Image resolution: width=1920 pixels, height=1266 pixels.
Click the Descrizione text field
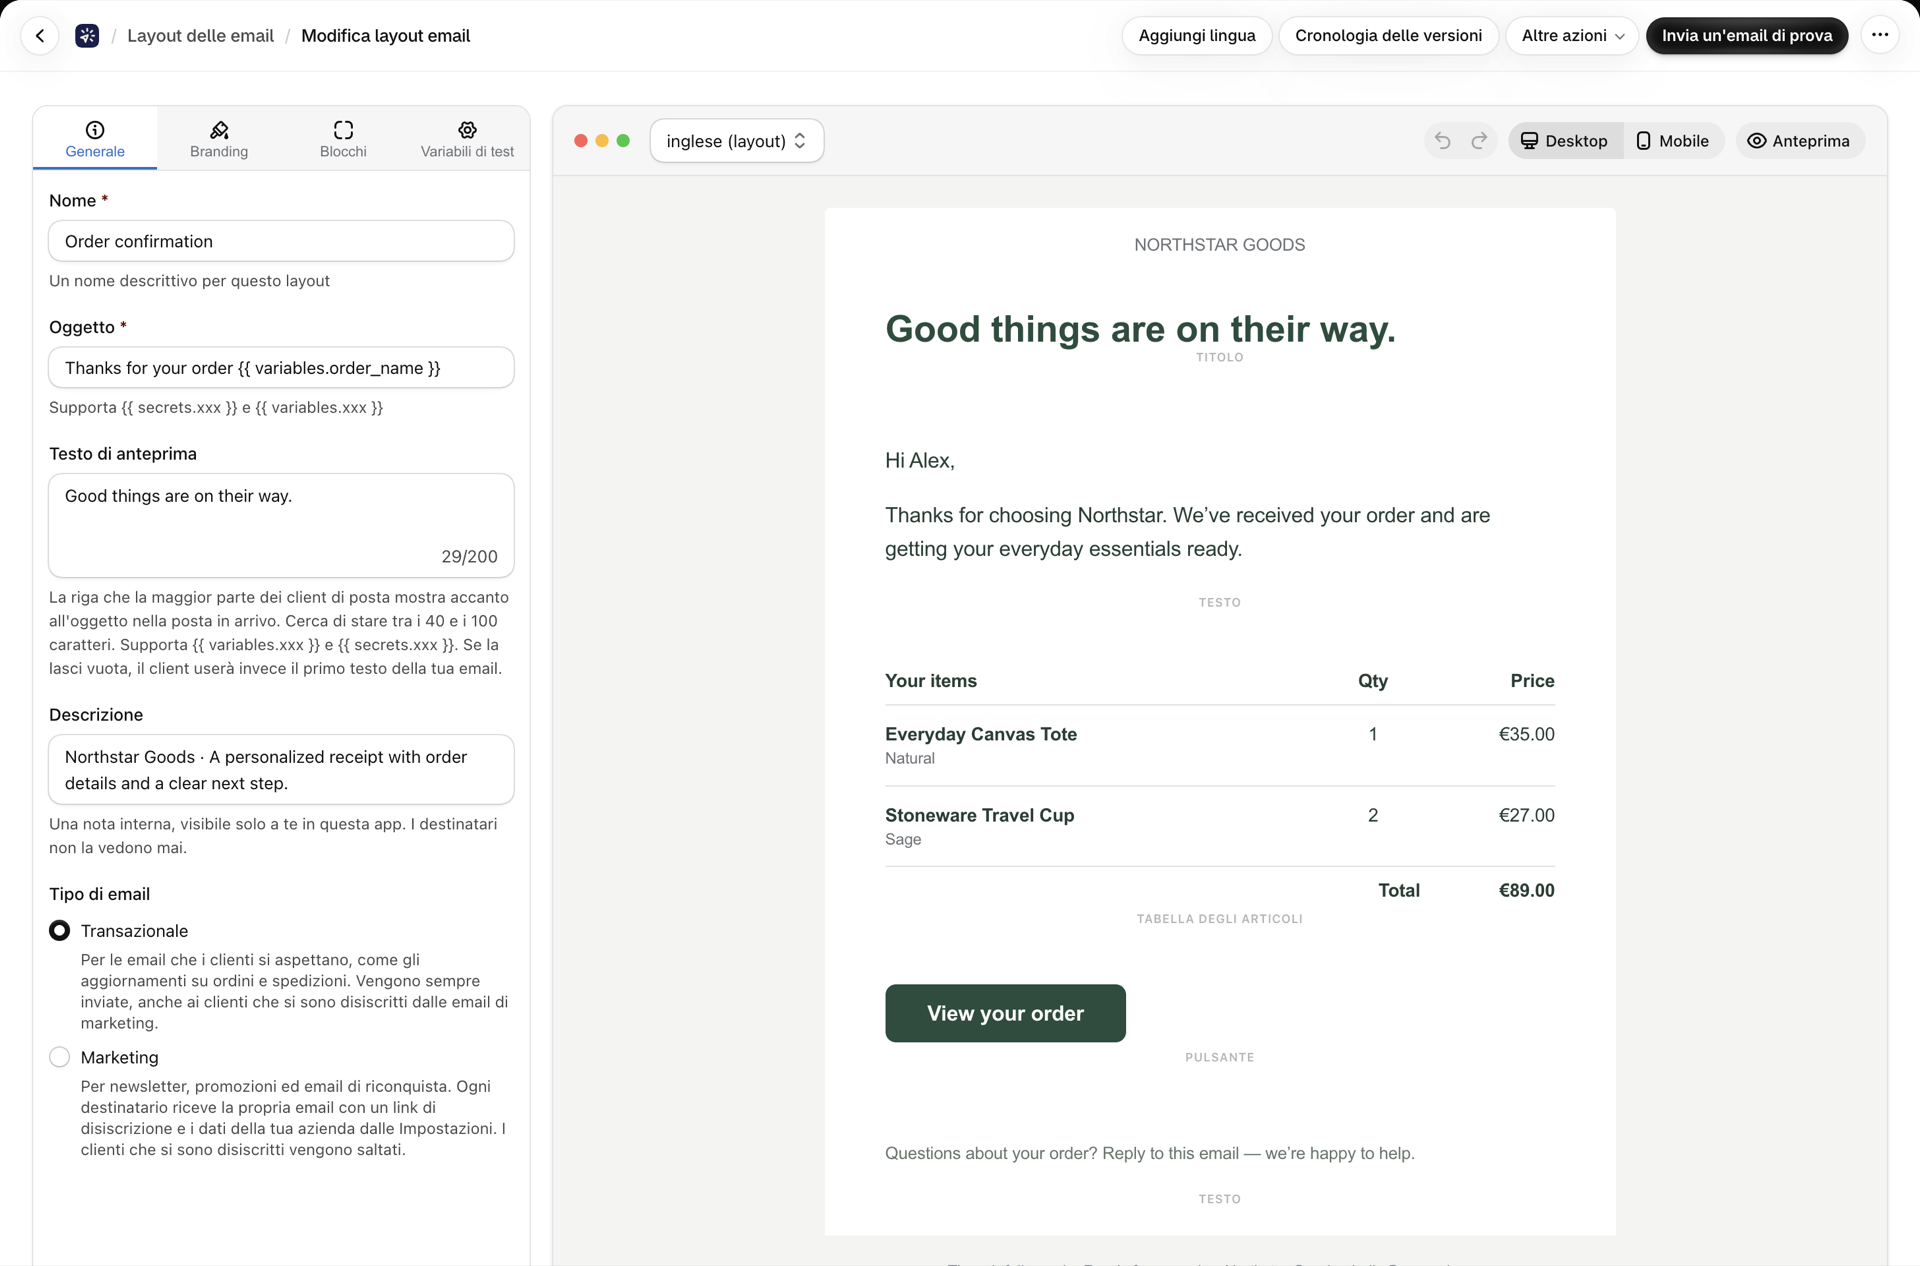(x=281, y=770)
